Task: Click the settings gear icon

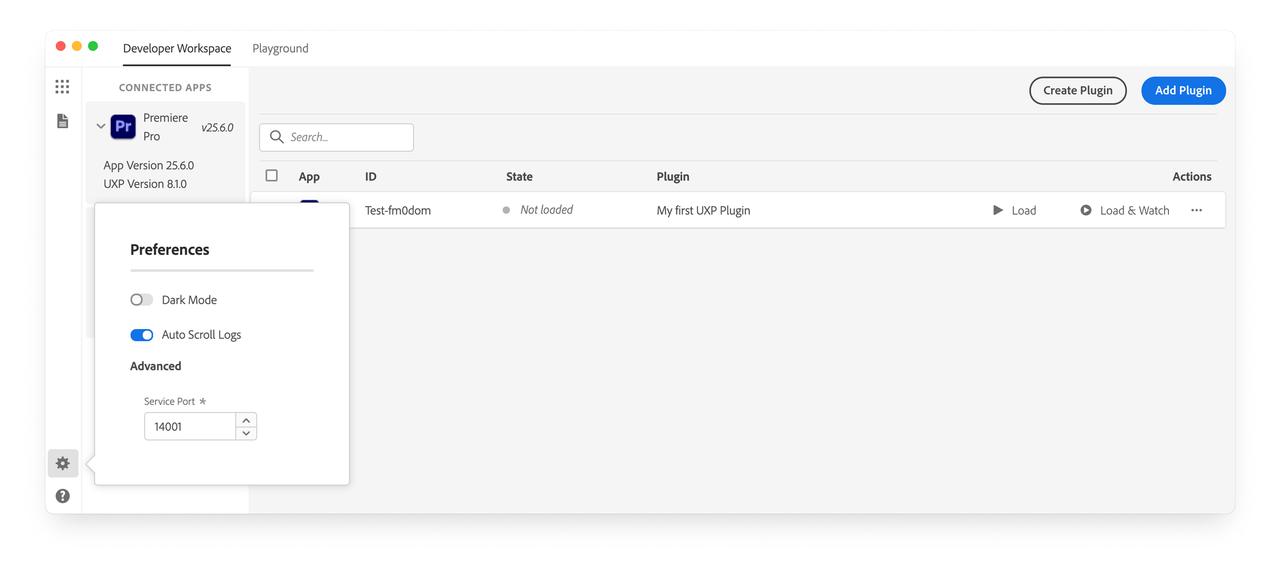Action: point(63,463)
